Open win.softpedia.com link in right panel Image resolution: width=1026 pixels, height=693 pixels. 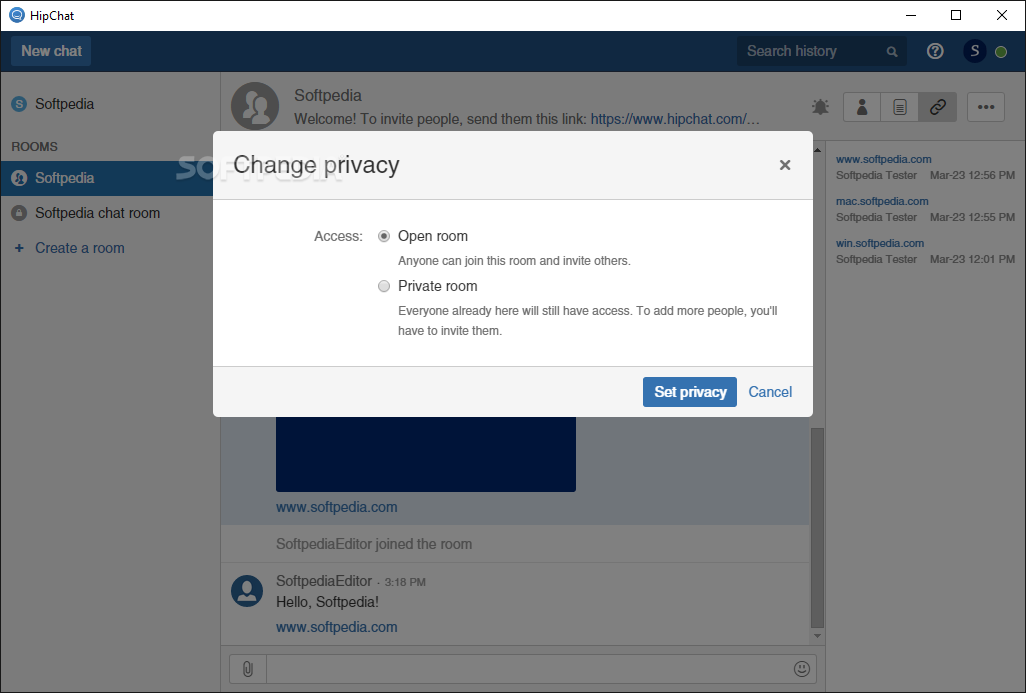point(880,243)
